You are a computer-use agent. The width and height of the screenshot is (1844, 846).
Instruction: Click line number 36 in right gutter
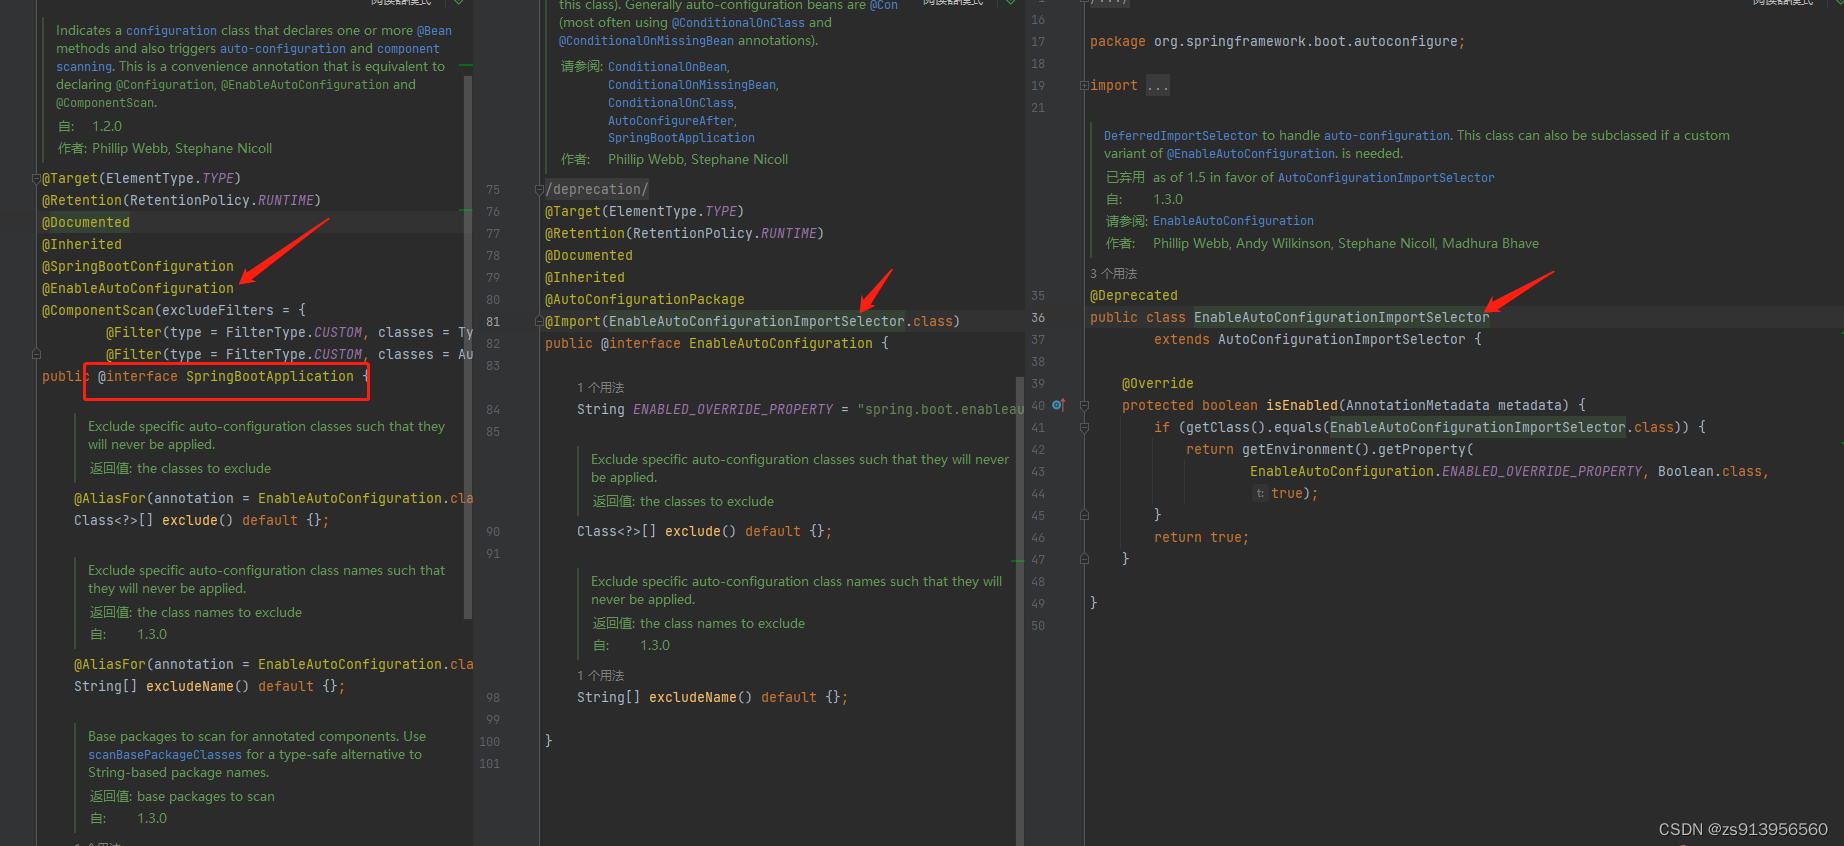[1038, 318]
